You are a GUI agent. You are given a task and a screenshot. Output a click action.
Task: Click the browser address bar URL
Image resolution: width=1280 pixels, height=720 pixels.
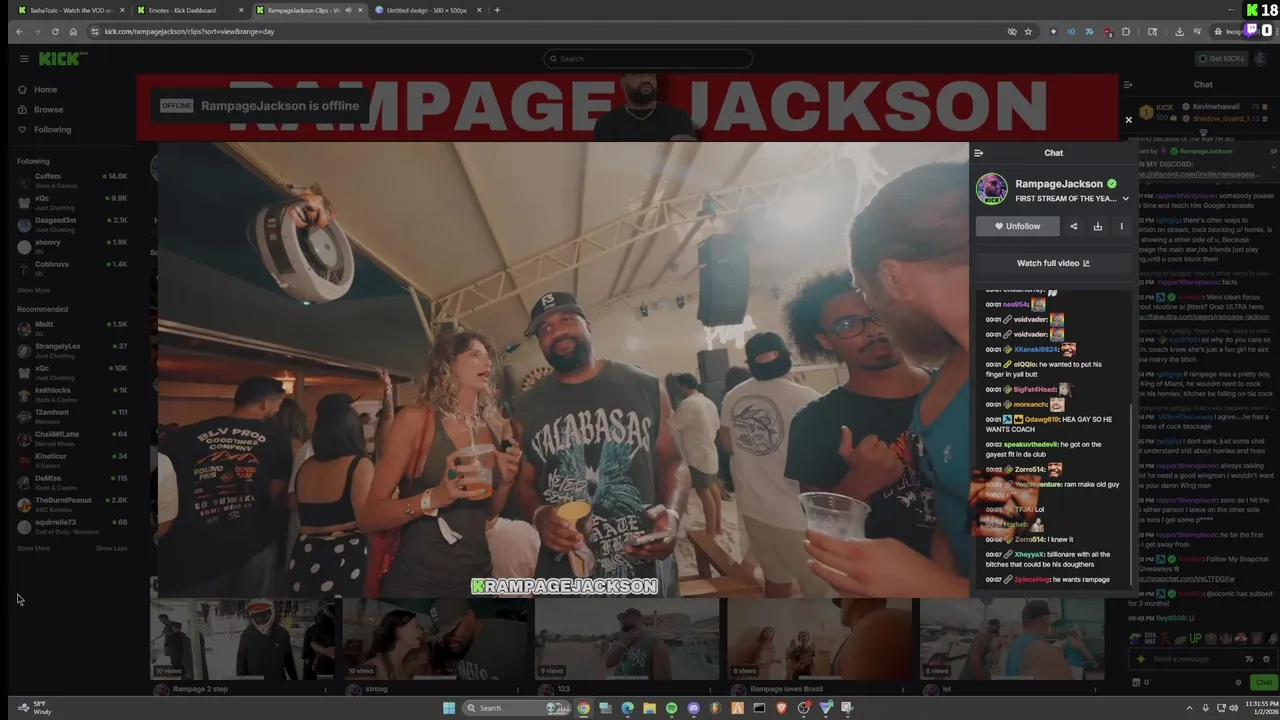pyautogui.click(x=190, y=32)
